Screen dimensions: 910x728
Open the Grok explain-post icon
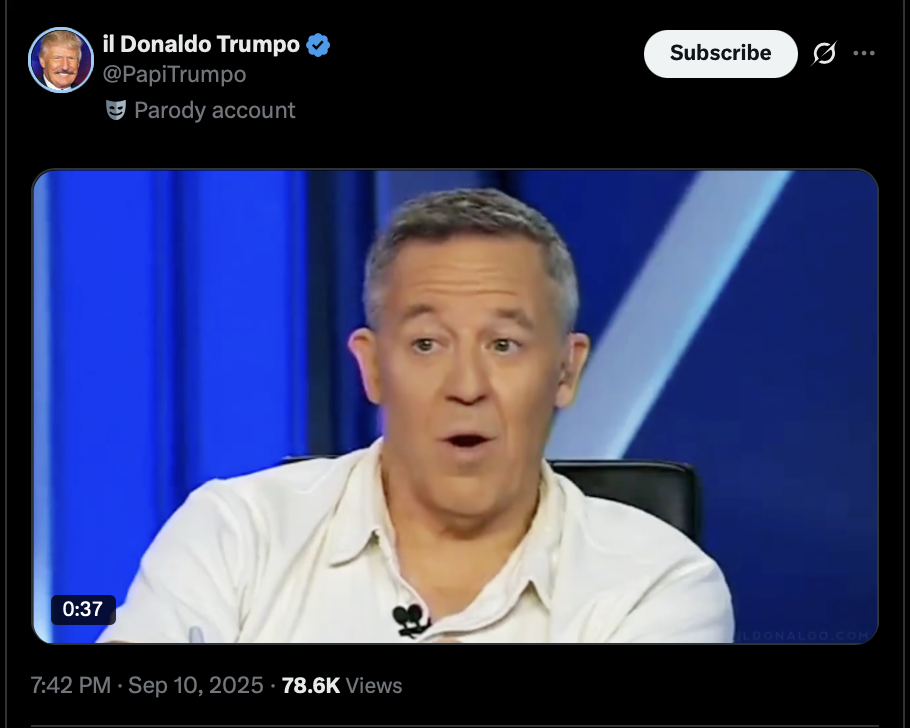(x=824, y=53)
